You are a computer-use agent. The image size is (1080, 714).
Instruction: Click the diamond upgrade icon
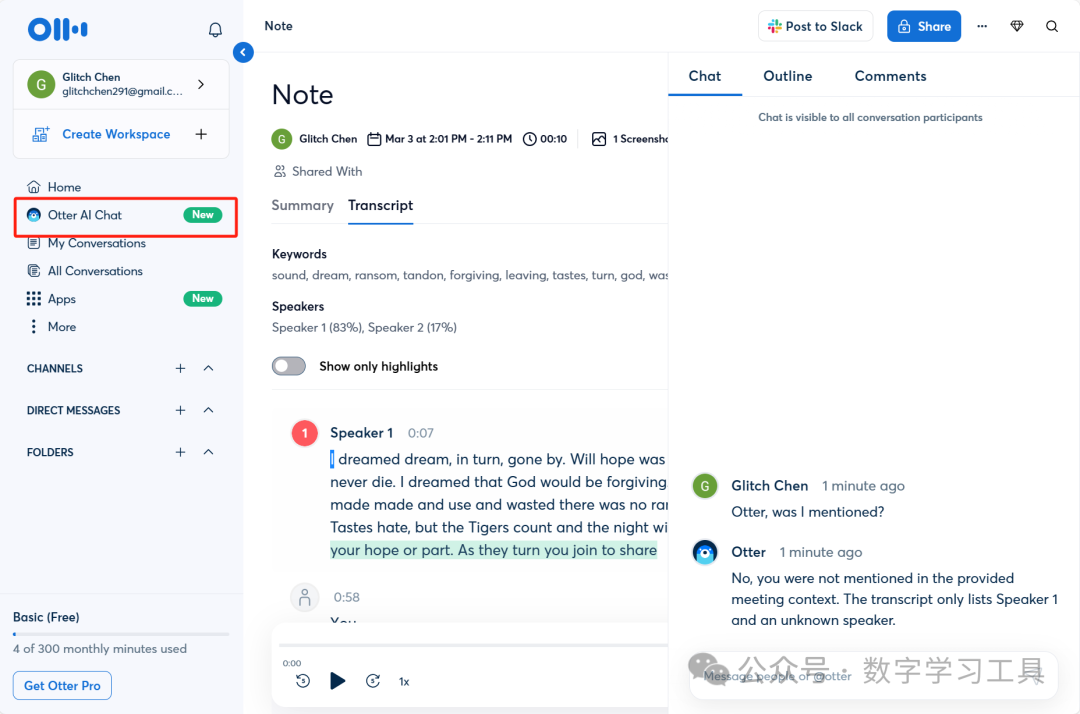(x=1017, y=26)
